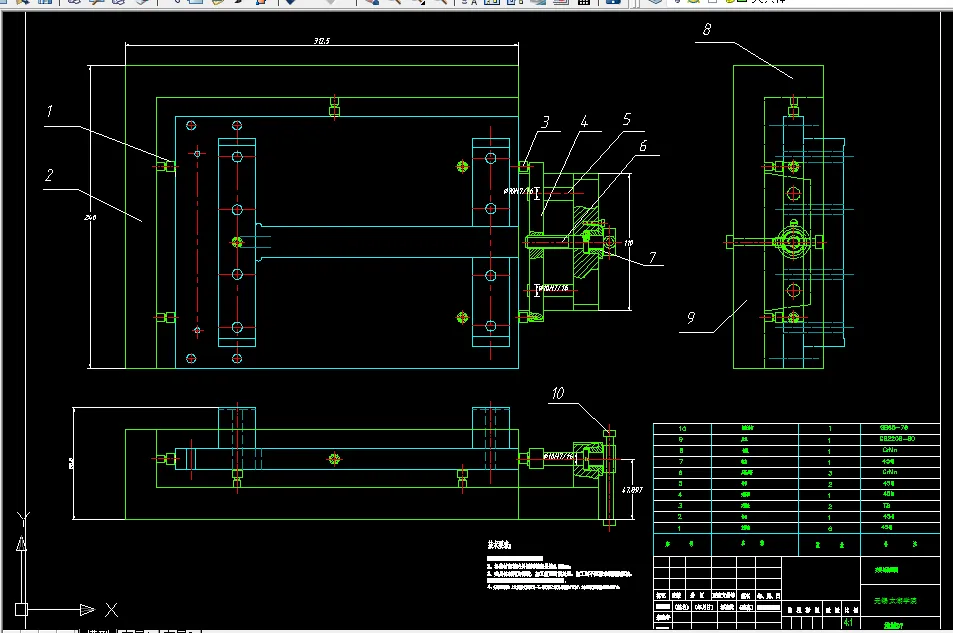Click the GB2208-80 cell in parts list
Viewport: 953px width, 633px height.
coord(897,438)
